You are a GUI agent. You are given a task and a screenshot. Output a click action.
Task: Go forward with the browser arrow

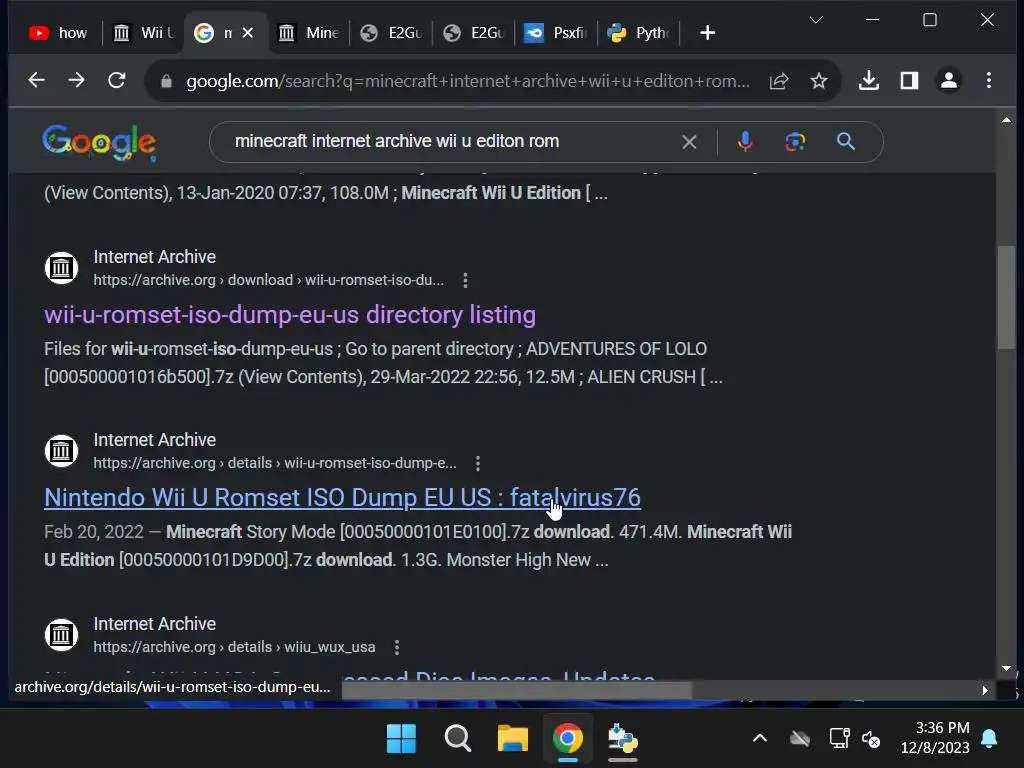point(76,80)
